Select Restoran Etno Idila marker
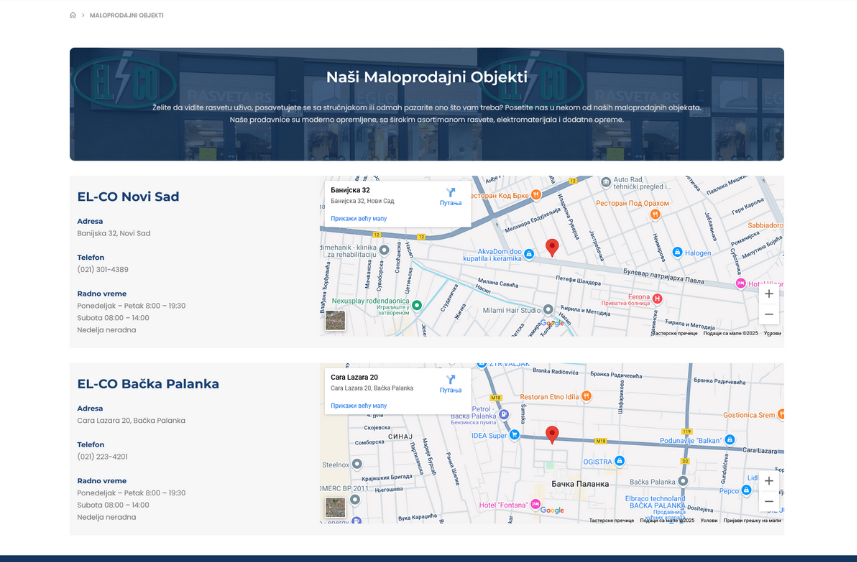857x562 pixels. pyautogui.click(x=586, y=396)
